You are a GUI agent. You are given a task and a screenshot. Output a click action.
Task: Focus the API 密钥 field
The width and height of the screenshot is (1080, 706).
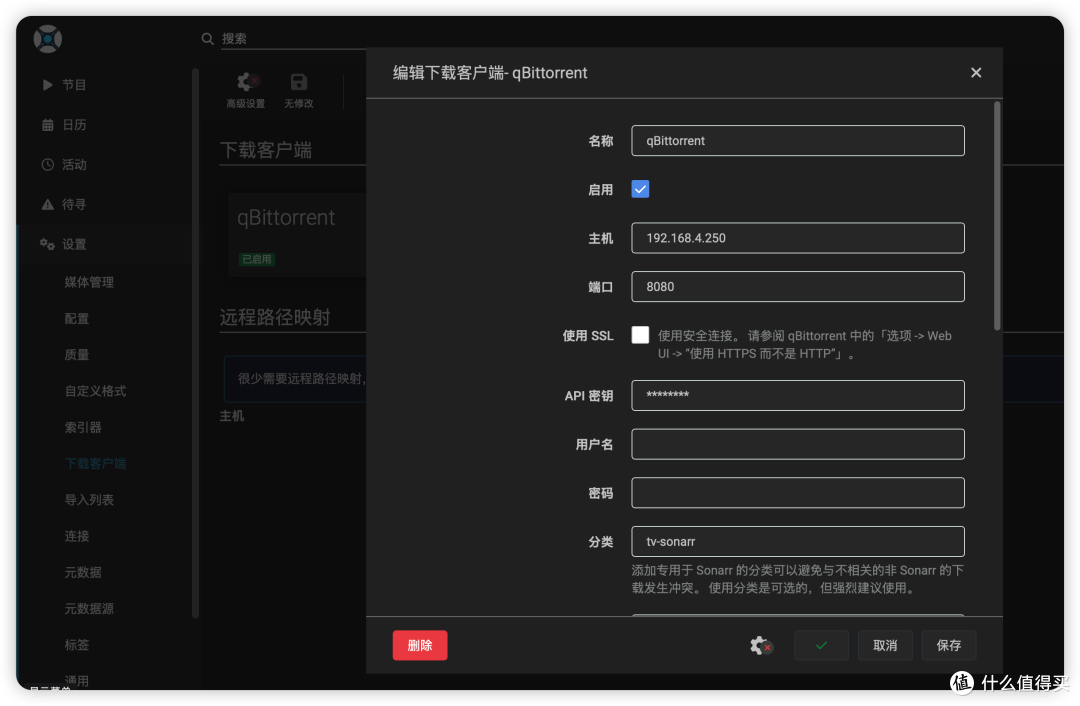[798, 395]
